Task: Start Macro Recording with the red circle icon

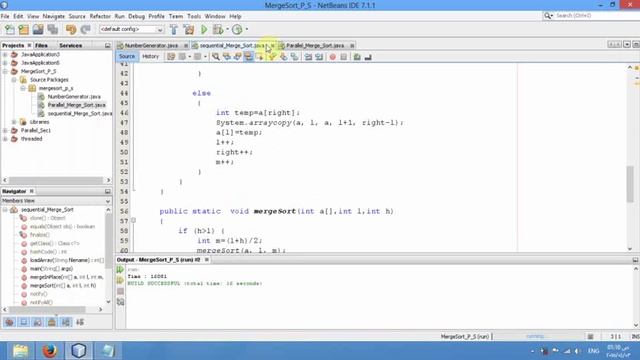Action: pos(333,57)
